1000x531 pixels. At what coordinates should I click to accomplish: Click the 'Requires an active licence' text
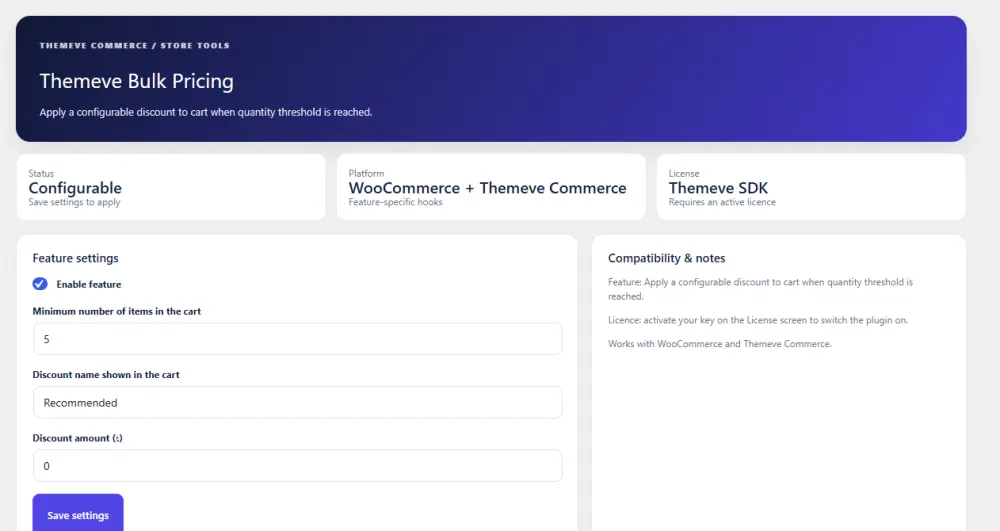pyautogui.click(x=722, y=202)
